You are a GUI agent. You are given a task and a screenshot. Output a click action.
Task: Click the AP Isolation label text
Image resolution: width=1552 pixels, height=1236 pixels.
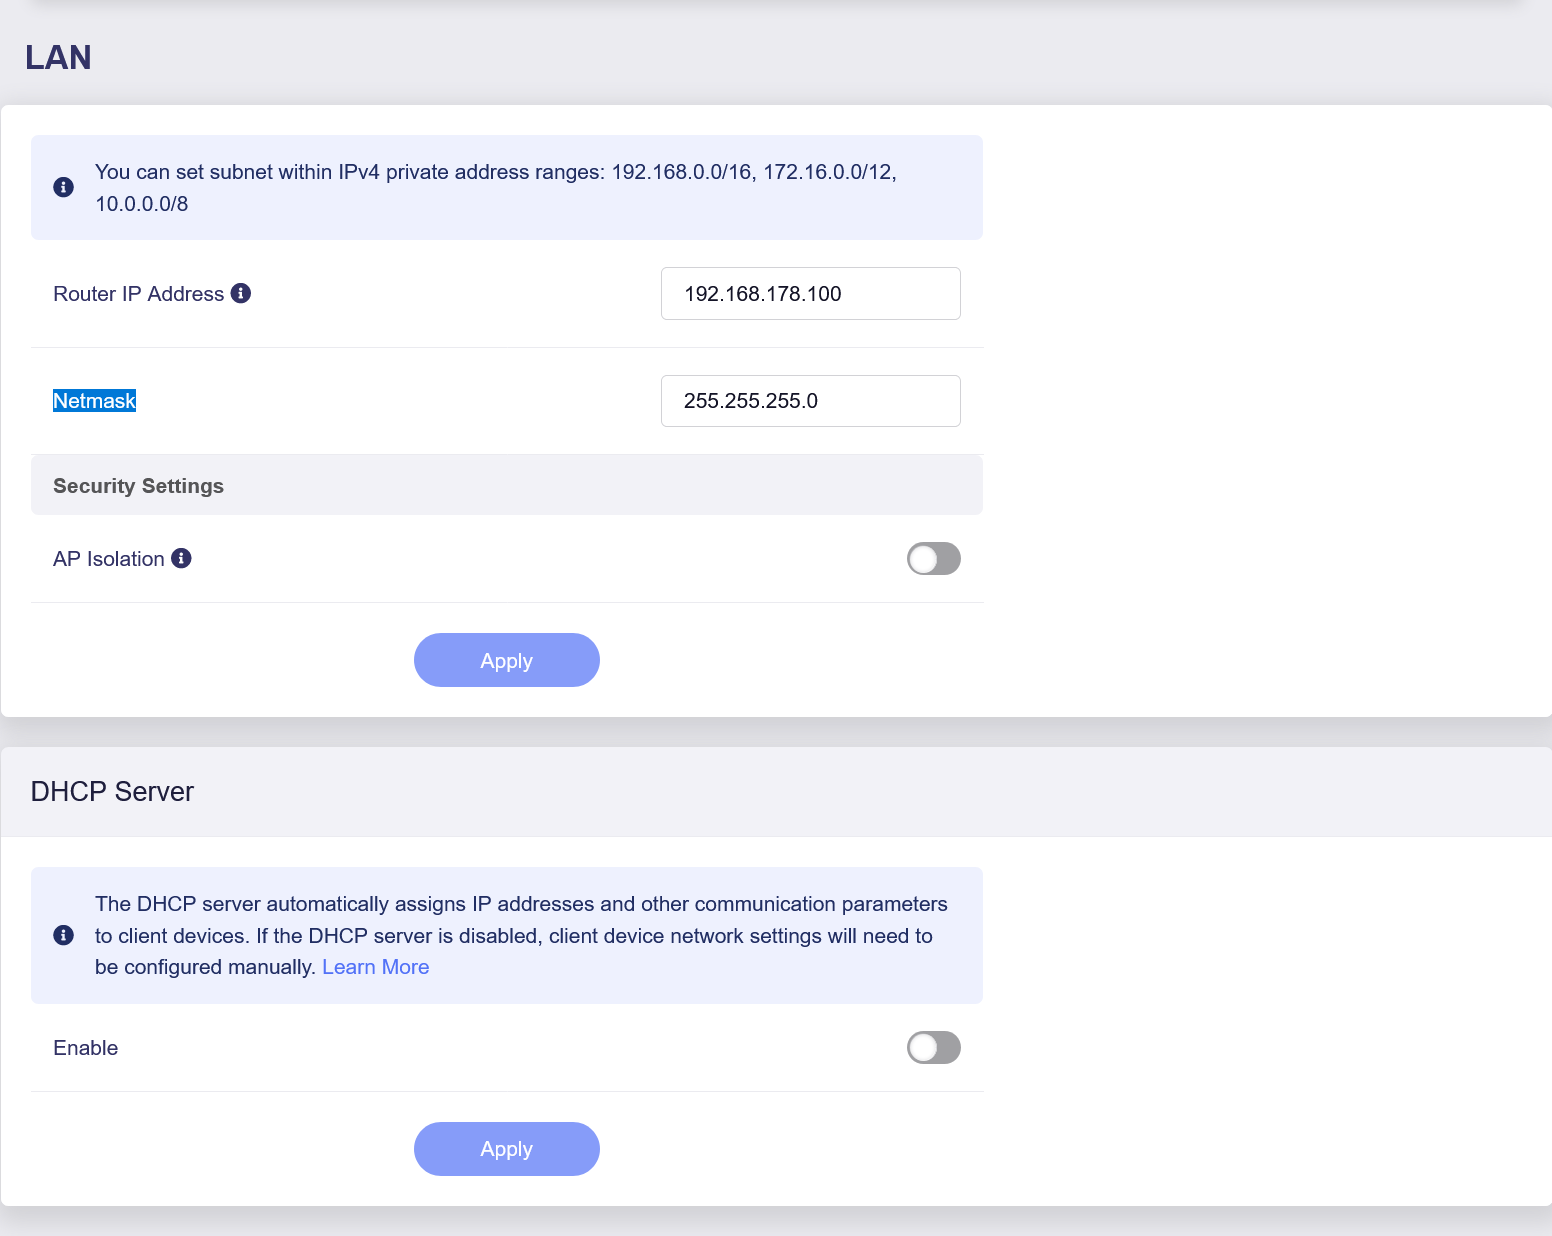click(x=108, y=559)
